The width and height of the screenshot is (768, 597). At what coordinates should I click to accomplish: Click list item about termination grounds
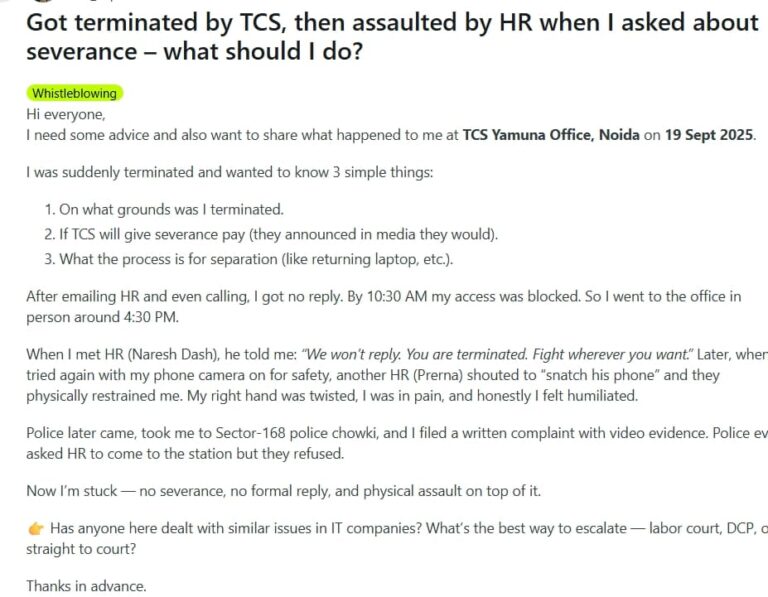(164, 210)
